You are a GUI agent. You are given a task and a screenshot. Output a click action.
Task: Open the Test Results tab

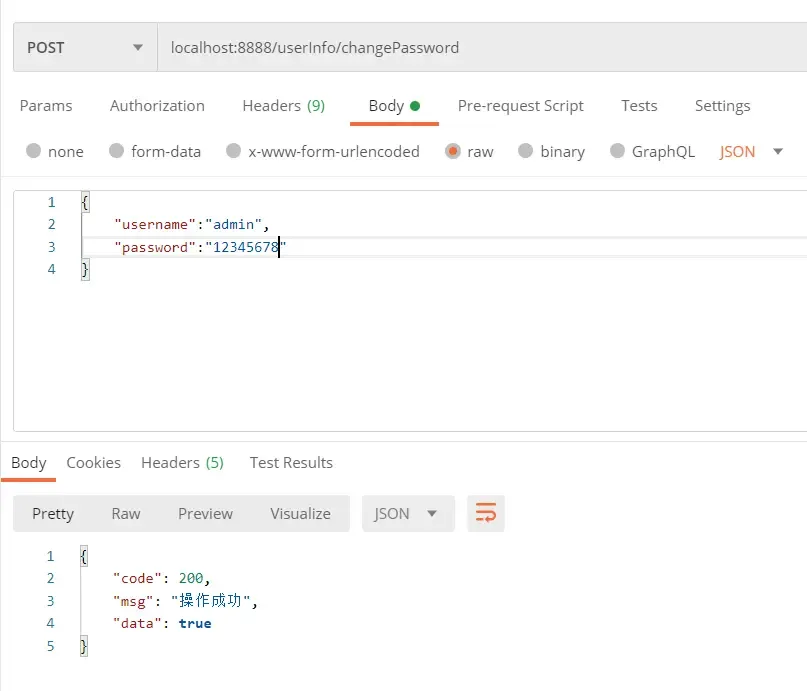click(290, 462)
